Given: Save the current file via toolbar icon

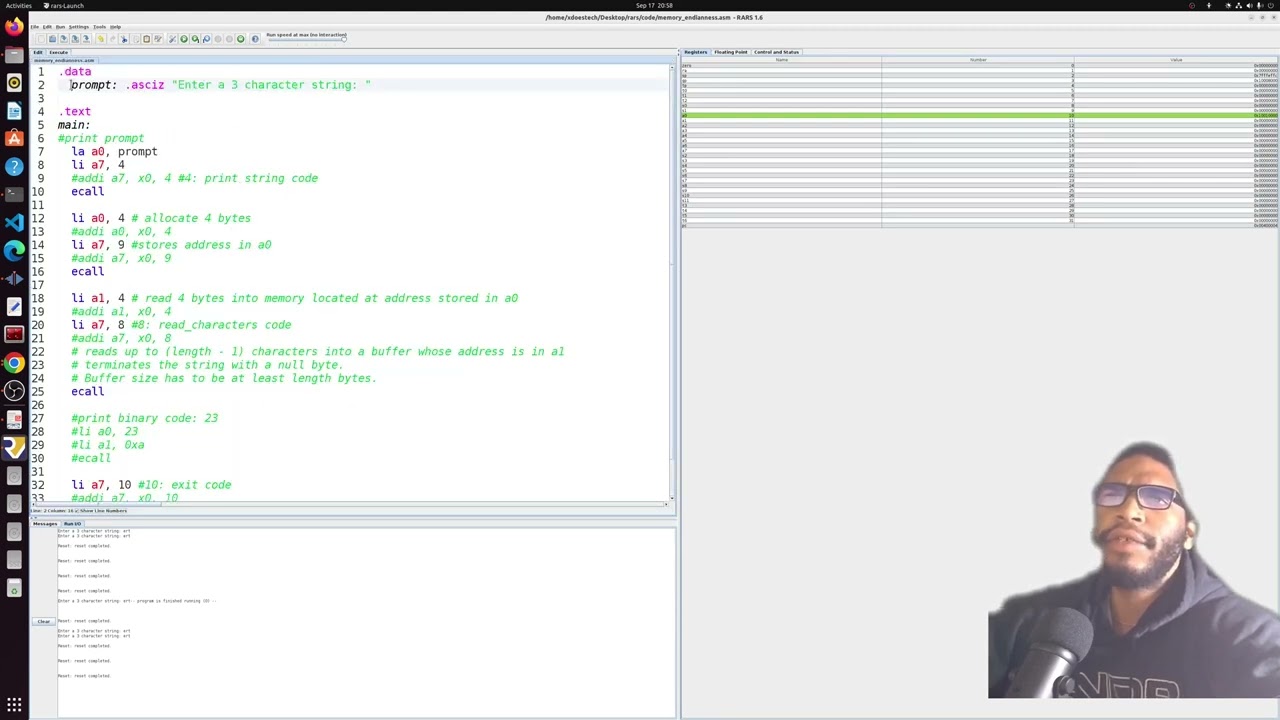Looking at the screenshot, I should pyautogui.click(x=63, y=39).
